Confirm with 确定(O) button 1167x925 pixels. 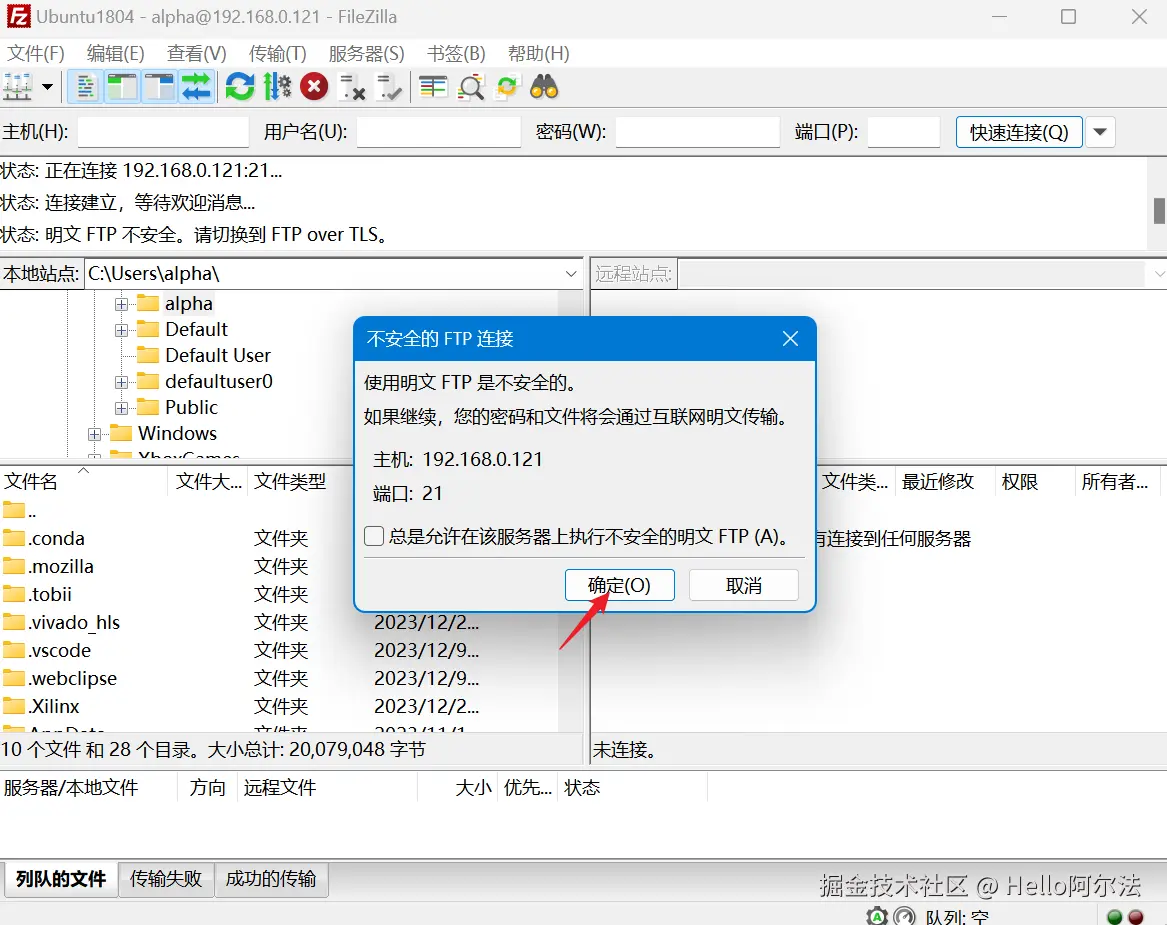point(619,586)
